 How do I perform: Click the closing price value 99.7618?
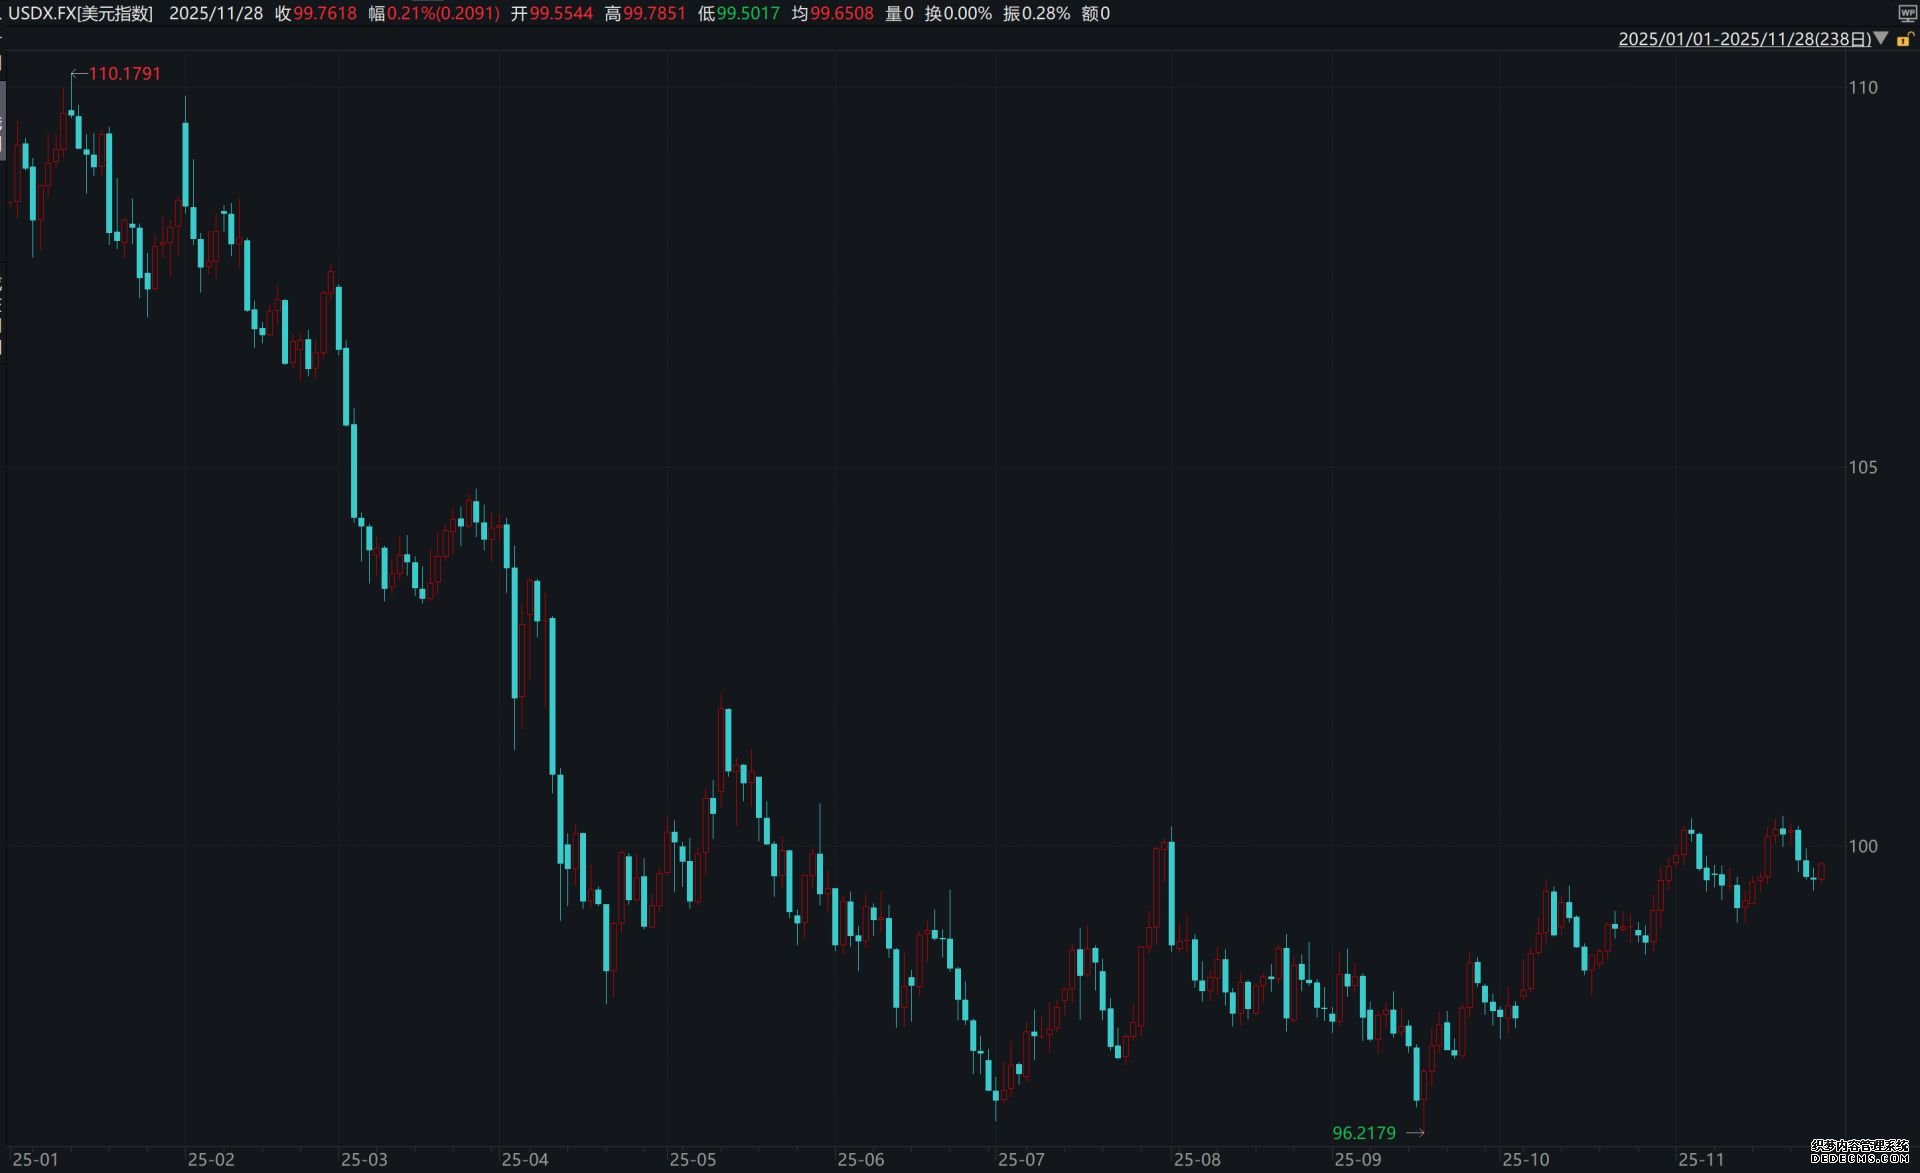tap(324, 13)
